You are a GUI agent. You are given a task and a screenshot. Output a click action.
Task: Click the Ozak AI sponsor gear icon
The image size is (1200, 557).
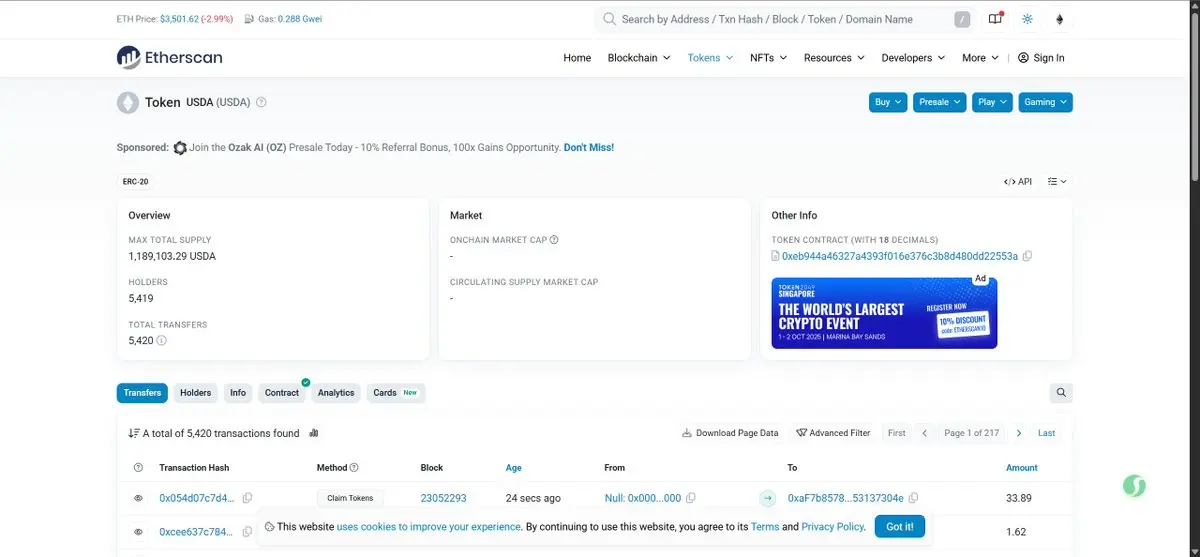tap(180, 148)
